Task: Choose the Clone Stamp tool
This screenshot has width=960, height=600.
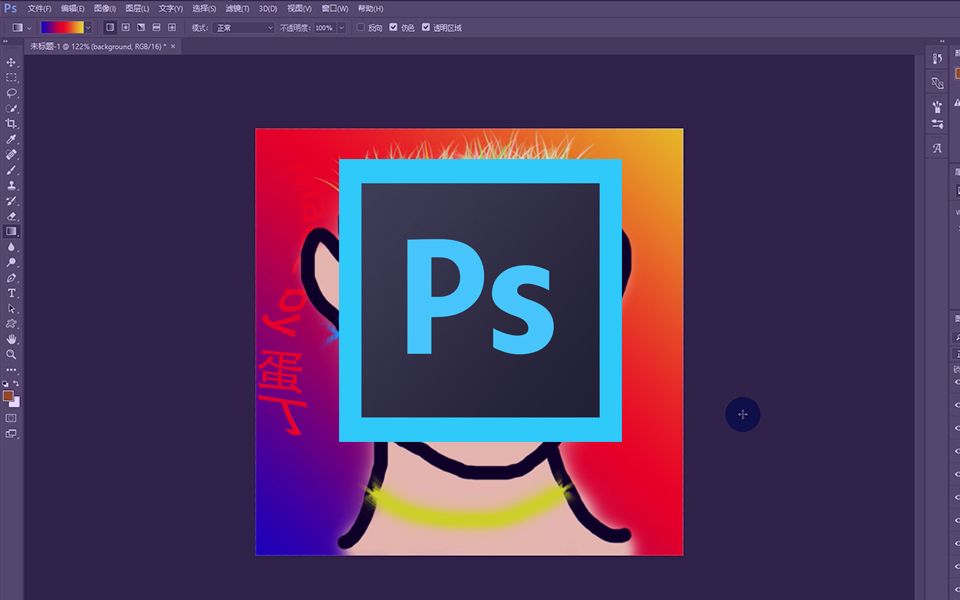Action: pos(11,186)
